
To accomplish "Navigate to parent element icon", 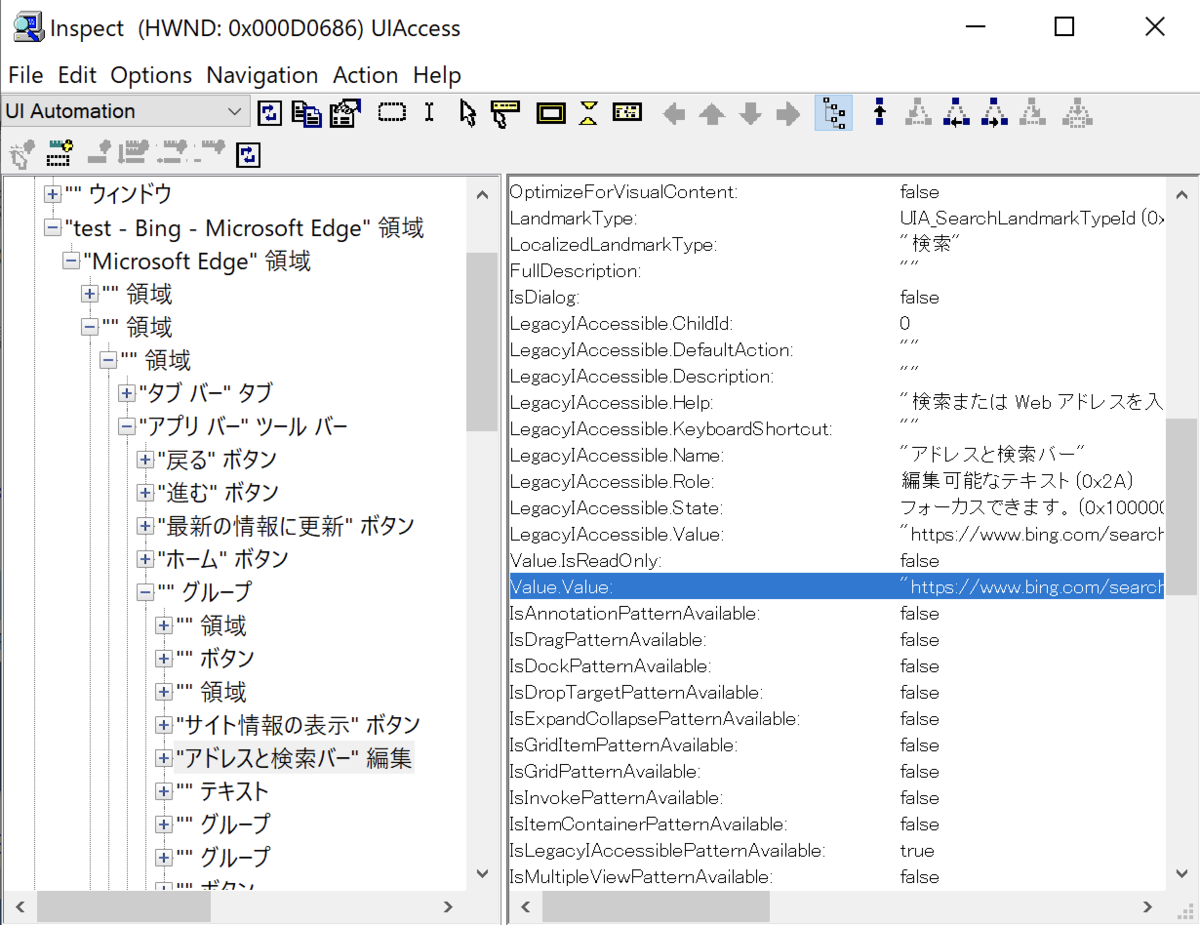I will 880,112.
